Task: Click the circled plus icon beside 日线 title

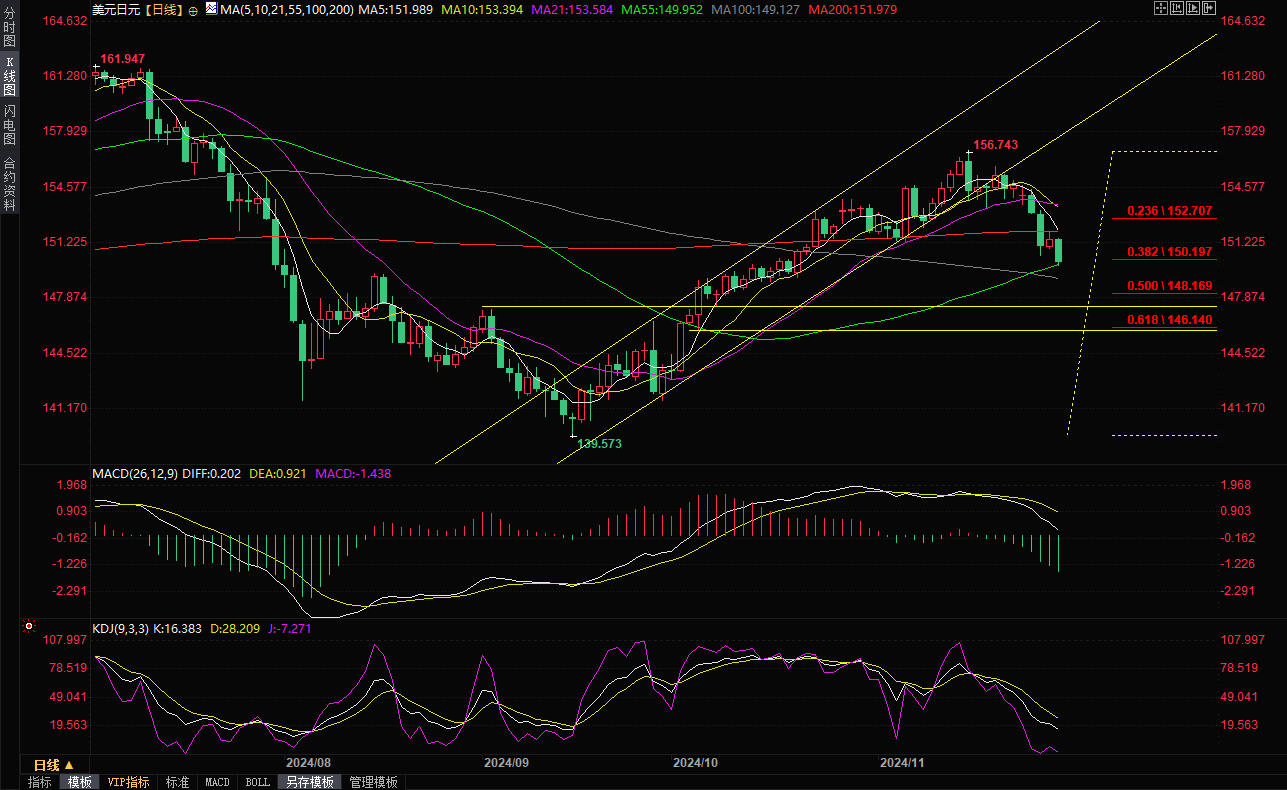Action: click(x=193, y=10)
